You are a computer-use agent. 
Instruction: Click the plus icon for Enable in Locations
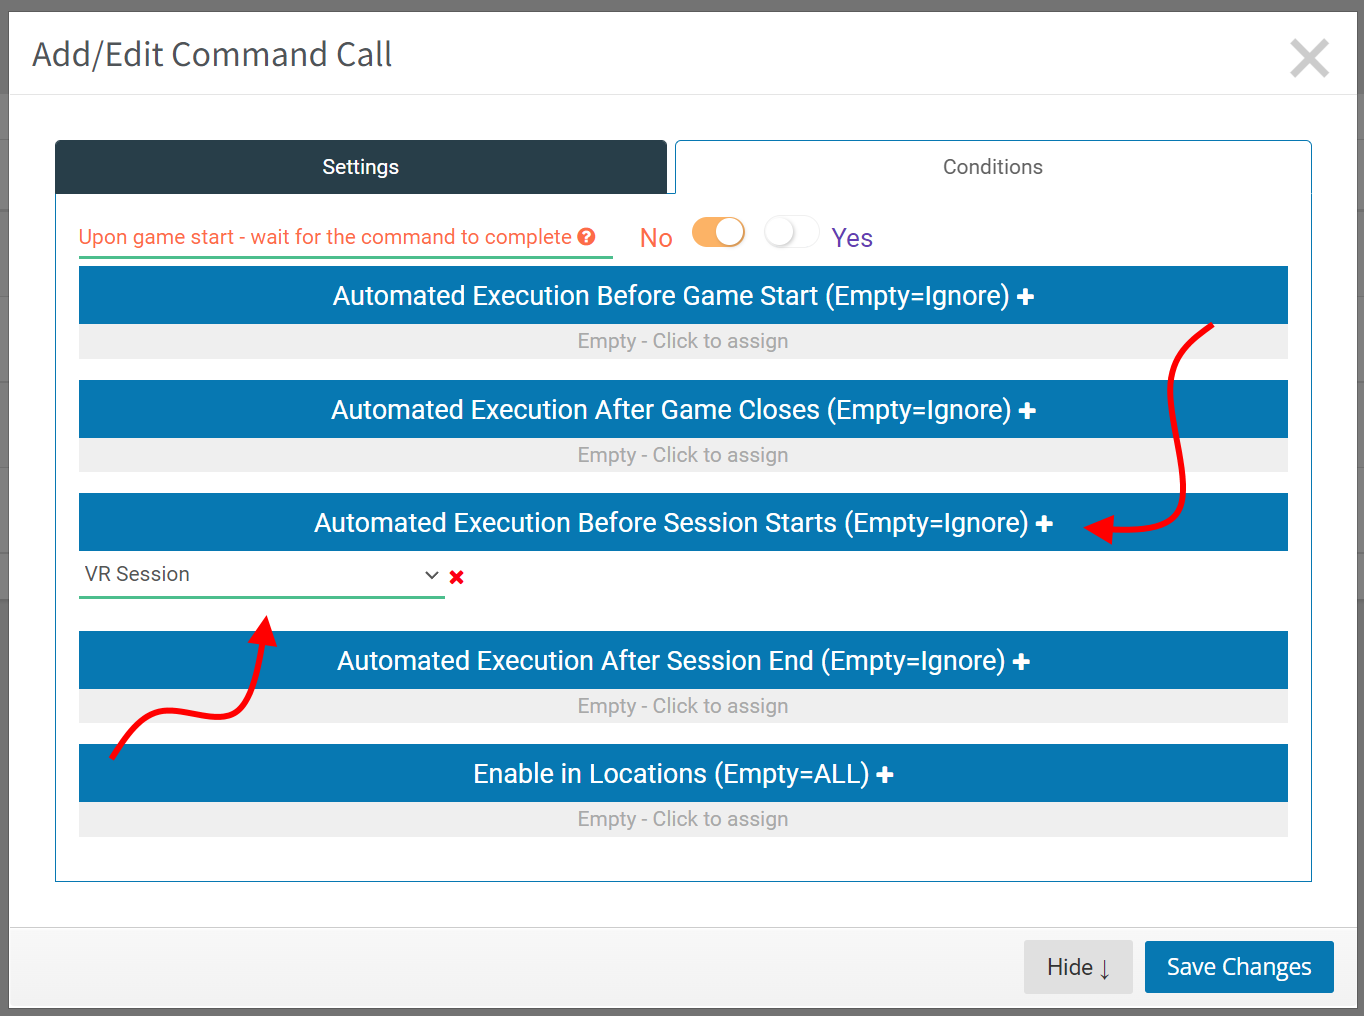(x=885, y=775)
